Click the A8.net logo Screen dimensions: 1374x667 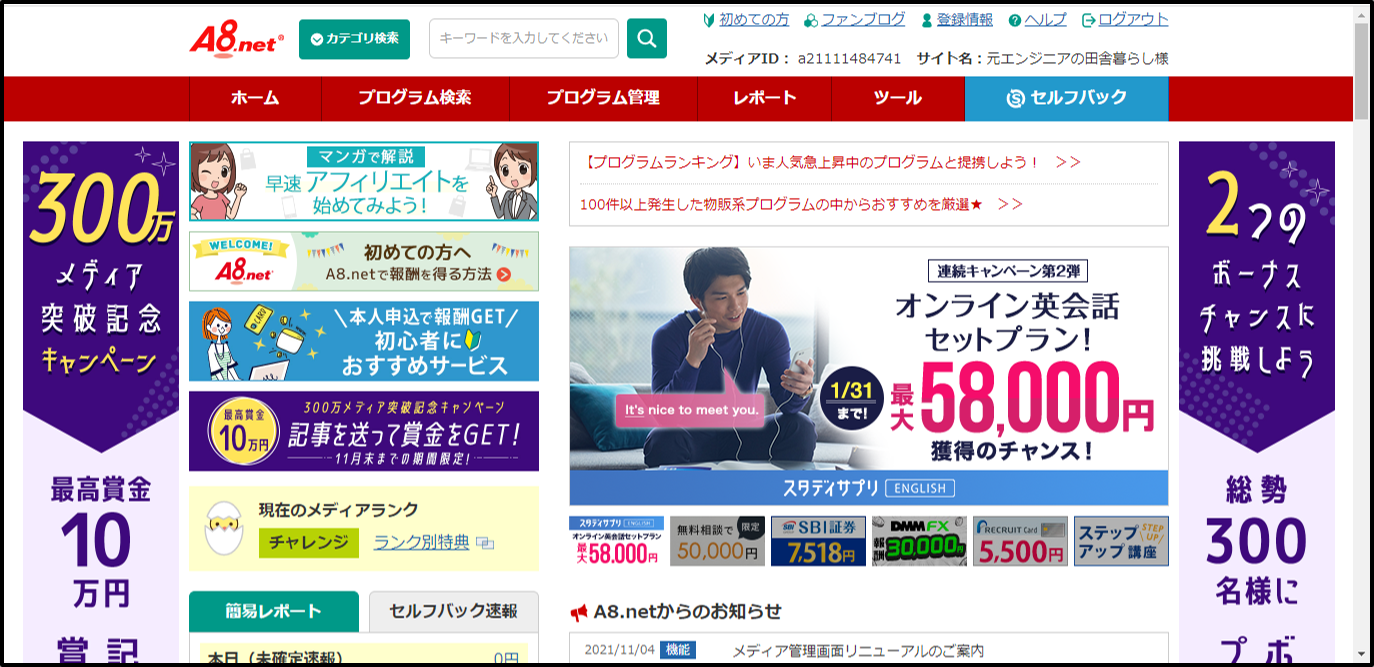[236, 40]
